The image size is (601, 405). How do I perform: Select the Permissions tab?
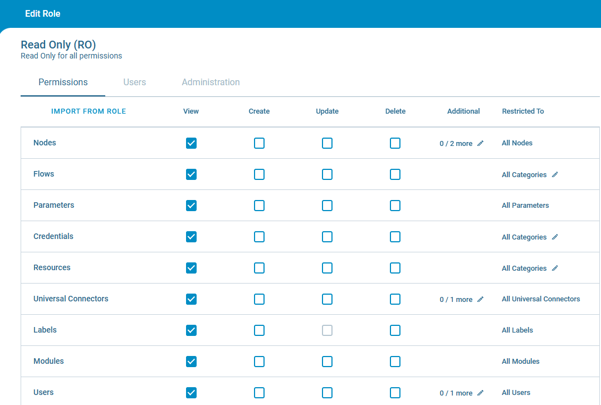63,82
